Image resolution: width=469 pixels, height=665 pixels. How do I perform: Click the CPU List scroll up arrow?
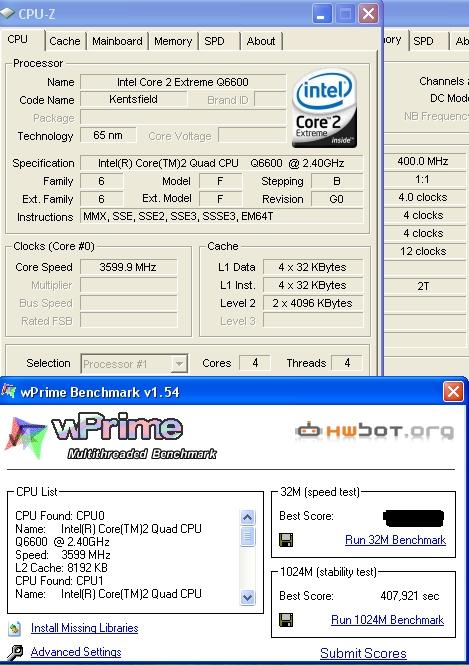pyautogui.click(x=248, y=517)
